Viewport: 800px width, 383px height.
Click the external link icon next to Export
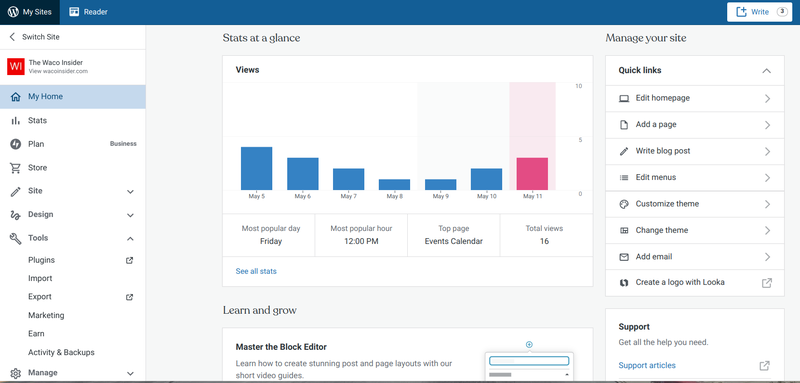130,297
